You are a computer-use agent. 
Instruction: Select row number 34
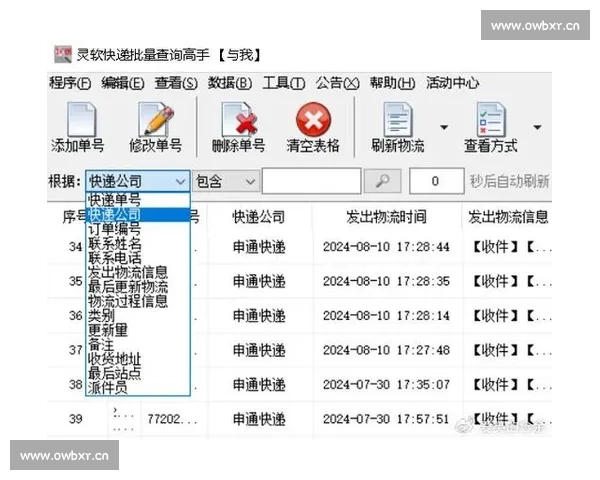coord(76,247)
